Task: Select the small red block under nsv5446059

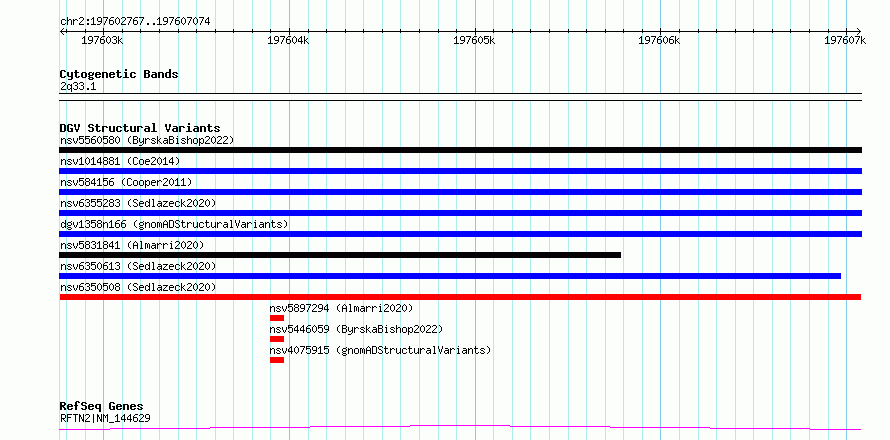Action: (277, 339)
